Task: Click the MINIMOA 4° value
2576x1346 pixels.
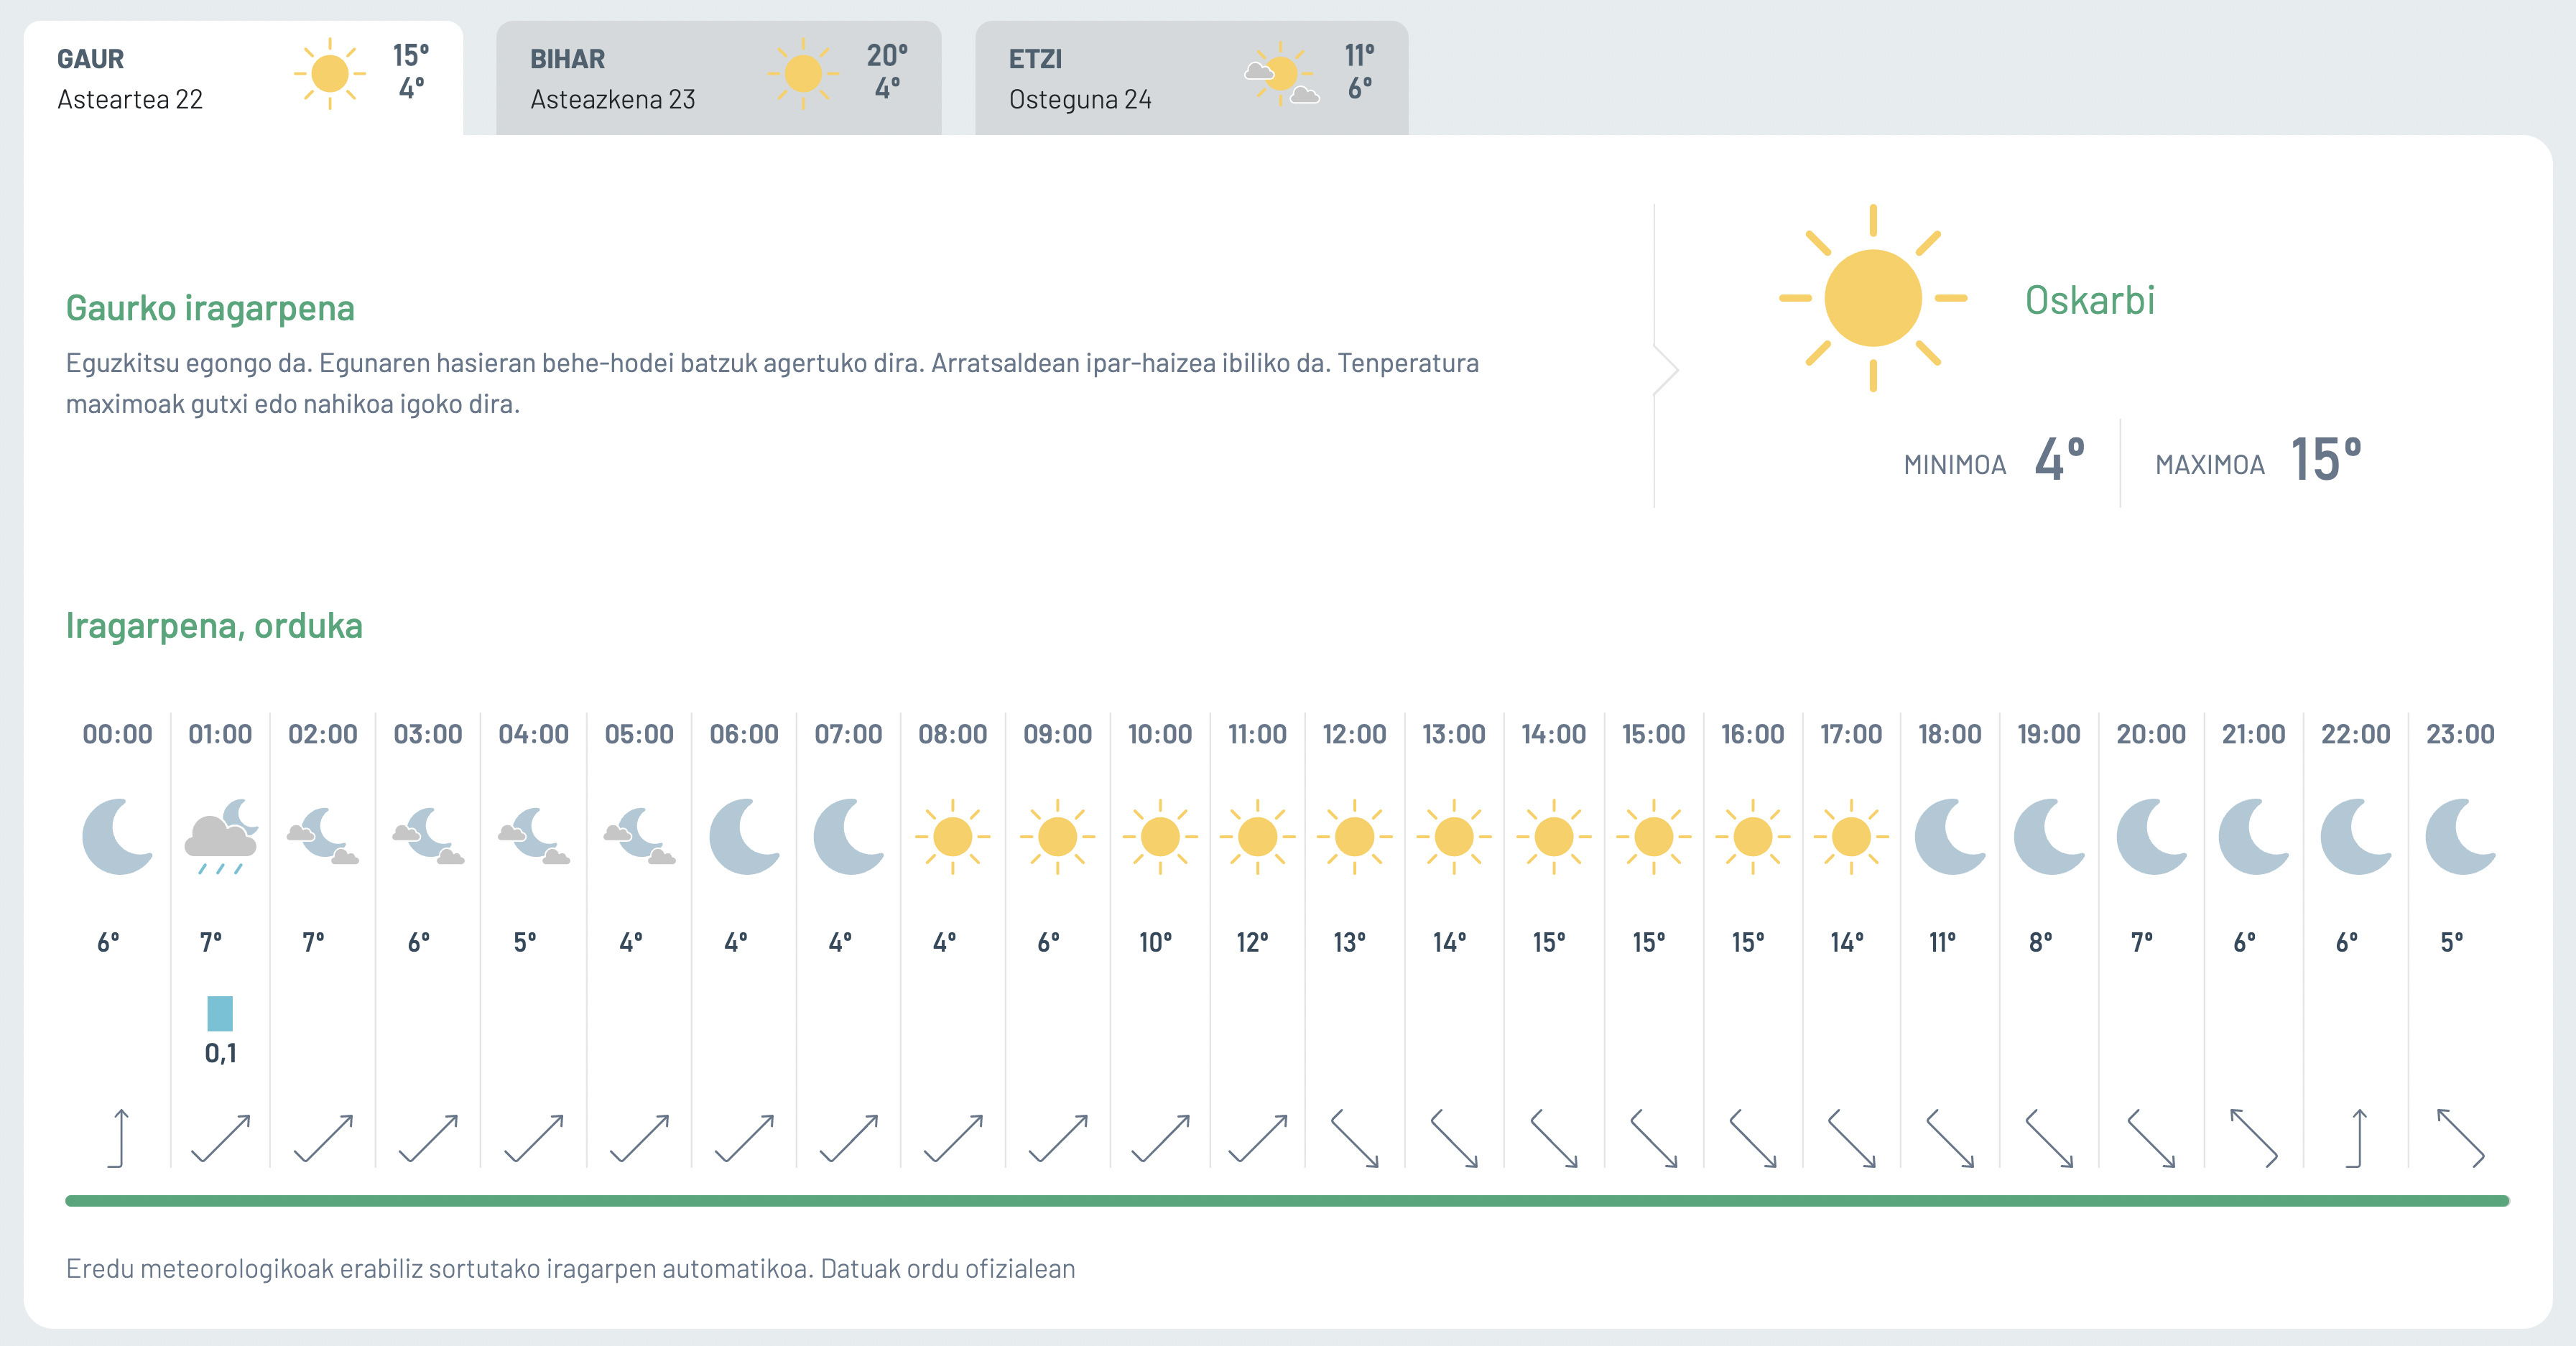Action: [x=2060, y=460]
